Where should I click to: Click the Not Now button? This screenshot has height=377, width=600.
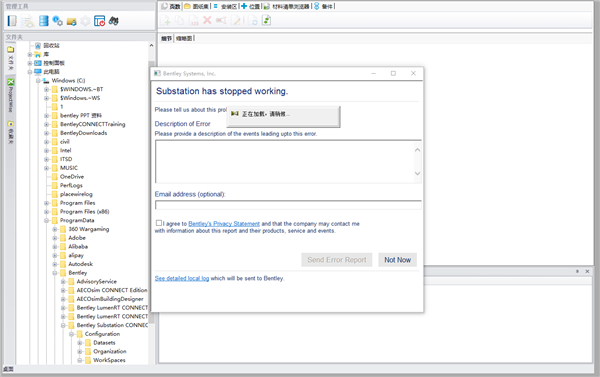[398, 260]
